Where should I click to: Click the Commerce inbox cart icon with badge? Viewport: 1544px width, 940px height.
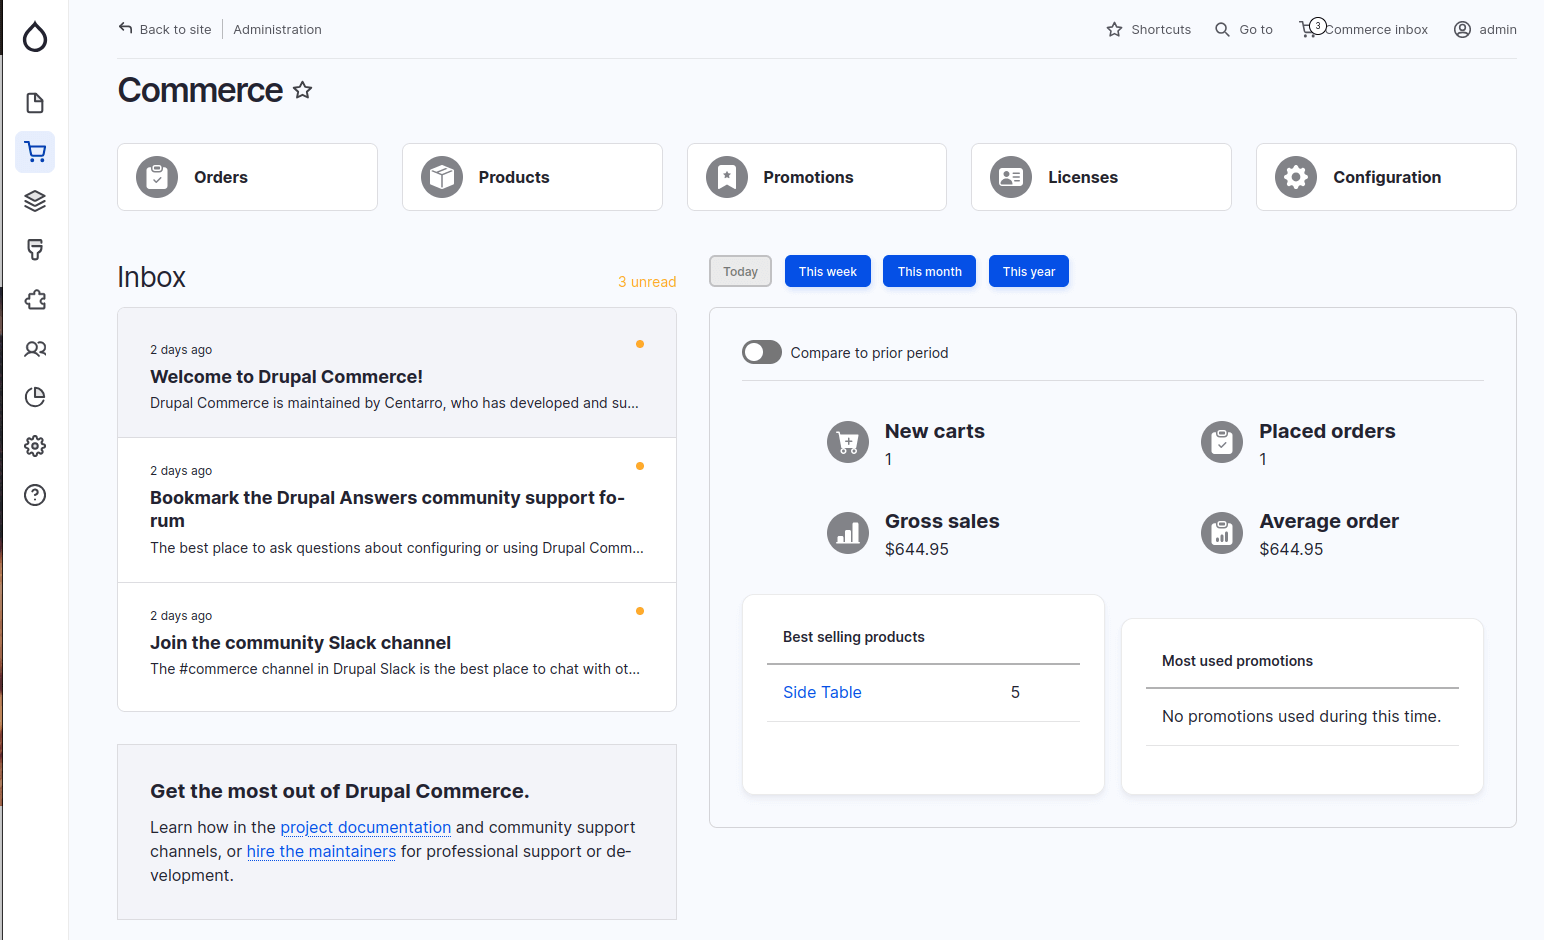[x=1312, y=28]
